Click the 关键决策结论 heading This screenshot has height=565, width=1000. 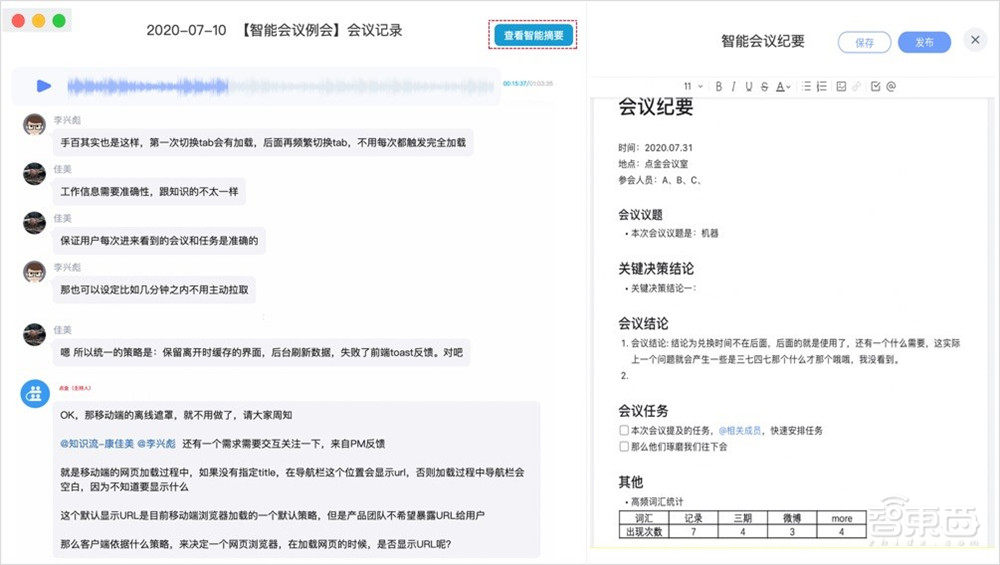click(x=656, y=268)
